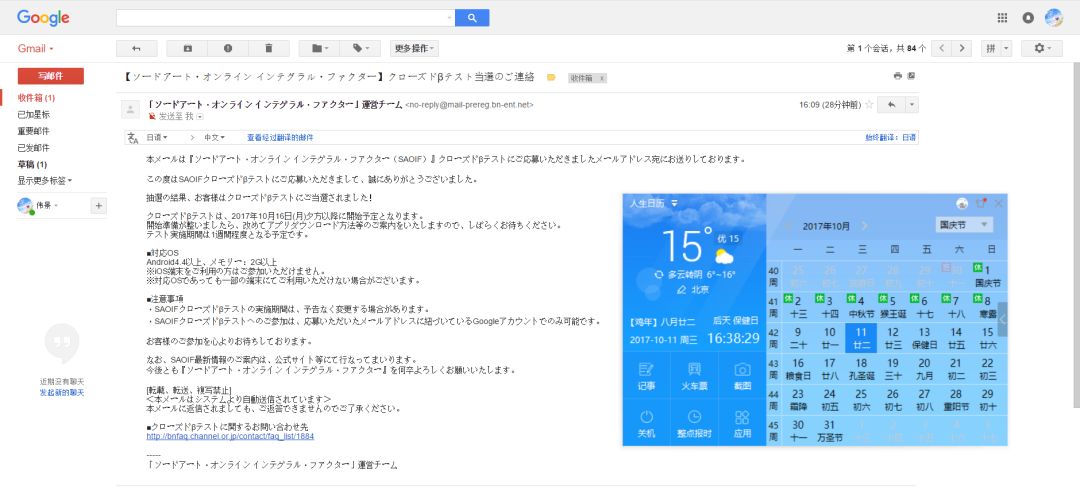Expand the Gmail product switcher dropdown
The height and width of the screenshot is (489, 1080).
click(x=36, y=49)
